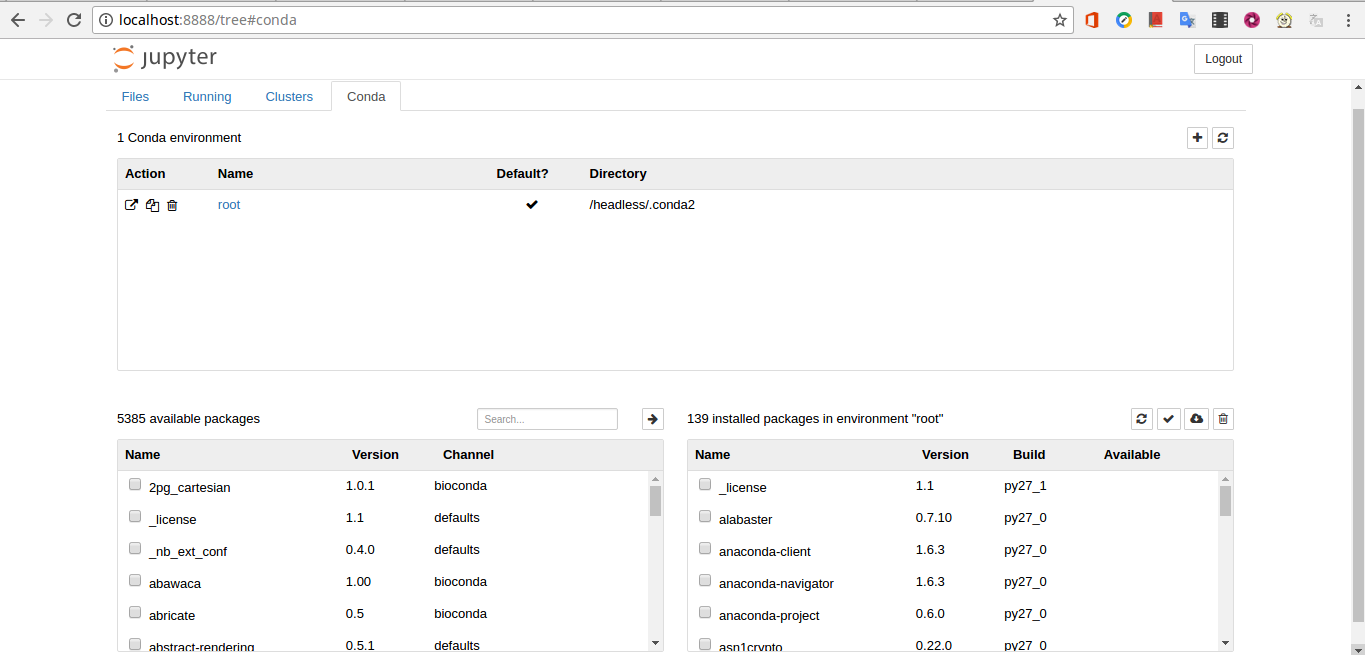Click installed packages list scrollbar thumb
1365x655 pixels.
click(1225, 500)
